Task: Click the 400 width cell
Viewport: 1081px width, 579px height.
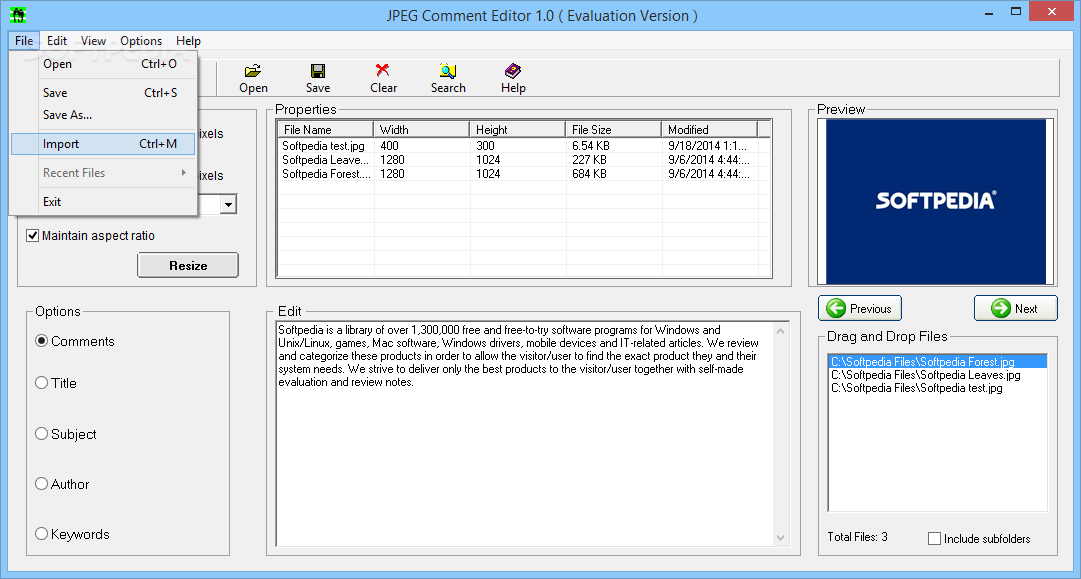Action: click(x=390, y=145)
